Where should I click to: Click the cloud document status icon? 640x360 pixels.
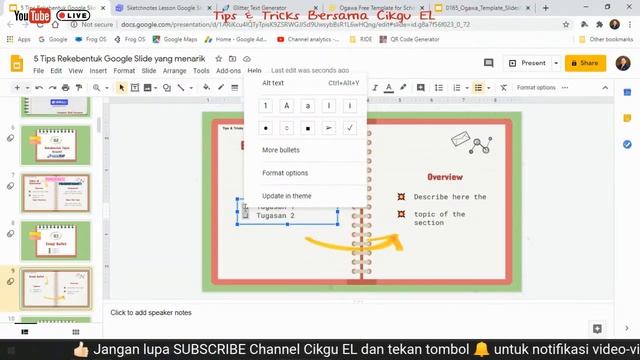(x=247, y=59)
